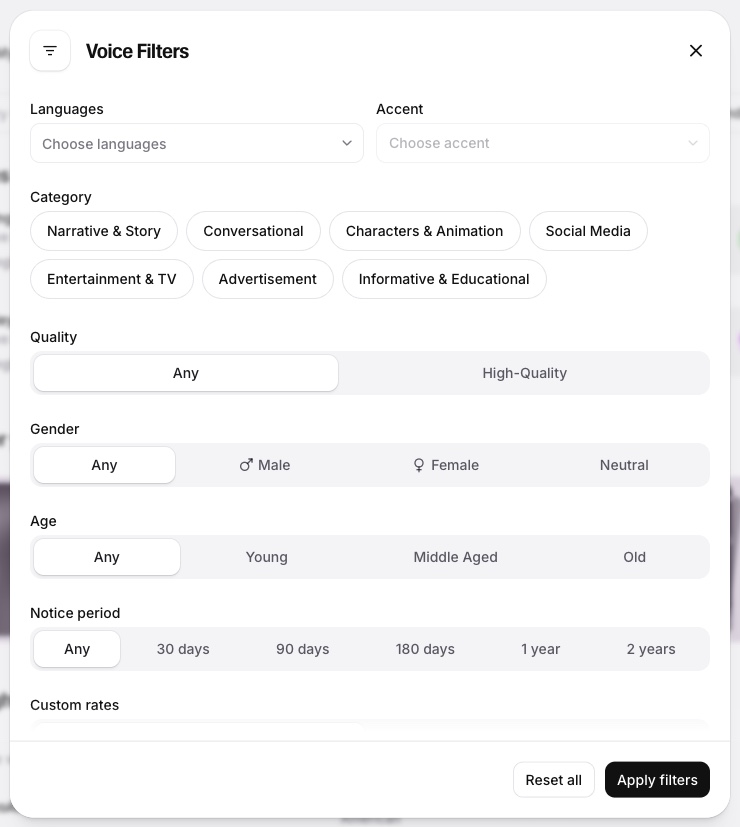
Task: Choose the Entertainment & TV category
Action: click(x=112, y=279)
